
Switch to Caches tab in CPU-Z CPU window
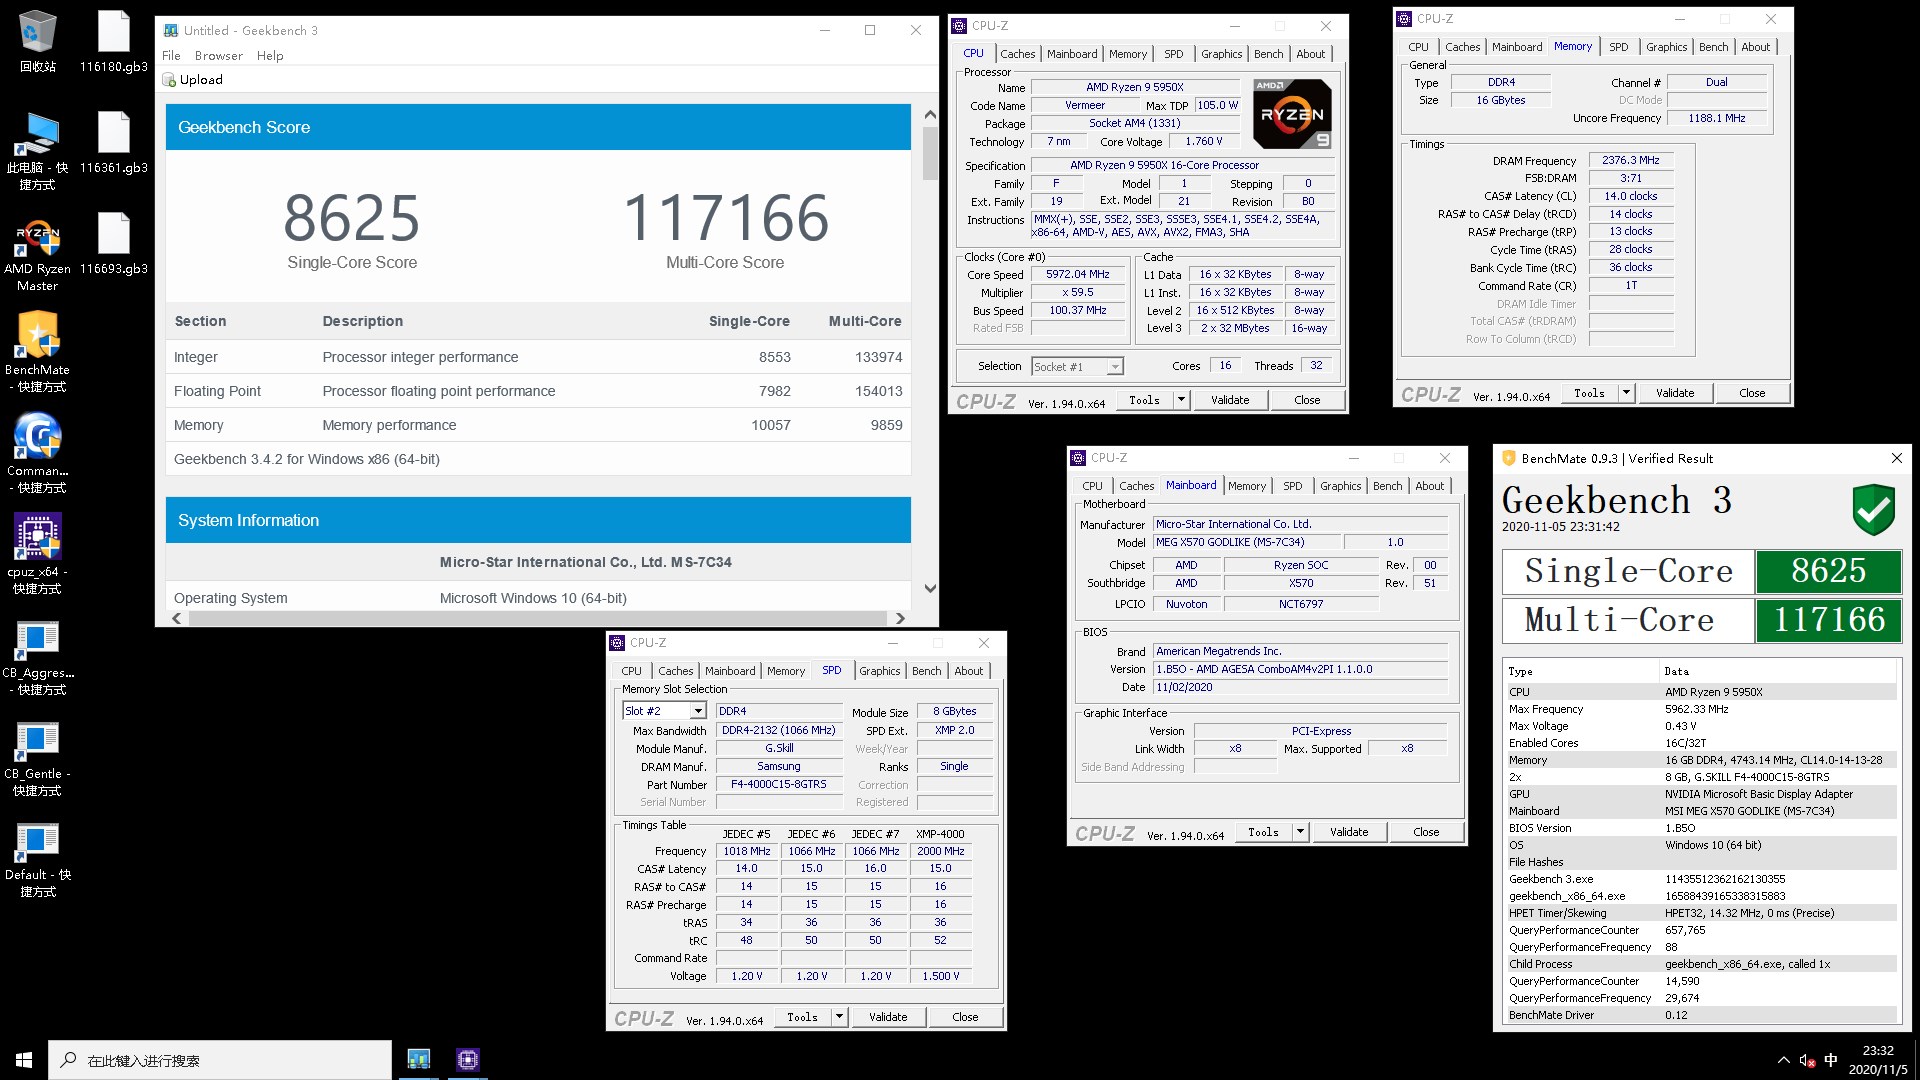tap(1017, 54)
